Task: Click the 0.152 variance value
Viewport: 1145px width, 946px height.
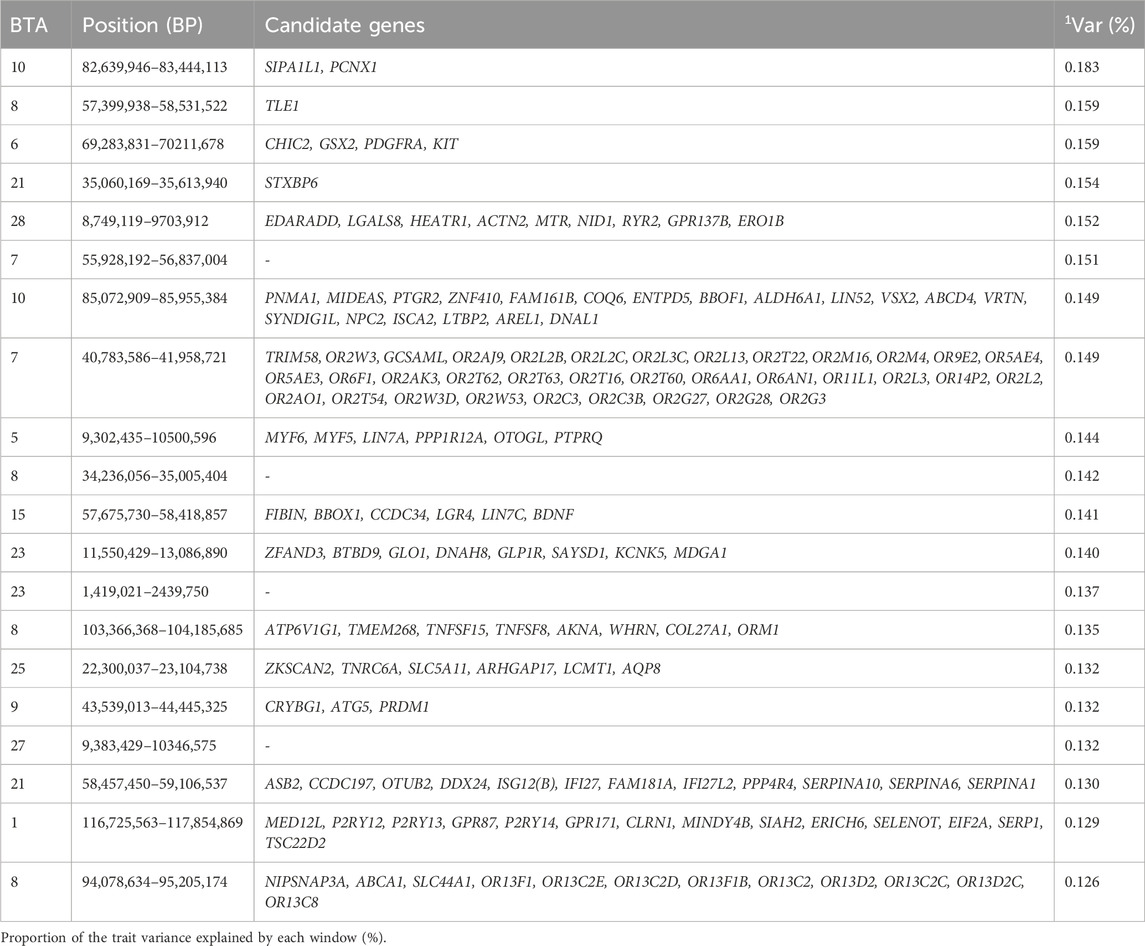Action: point(1081,221)
